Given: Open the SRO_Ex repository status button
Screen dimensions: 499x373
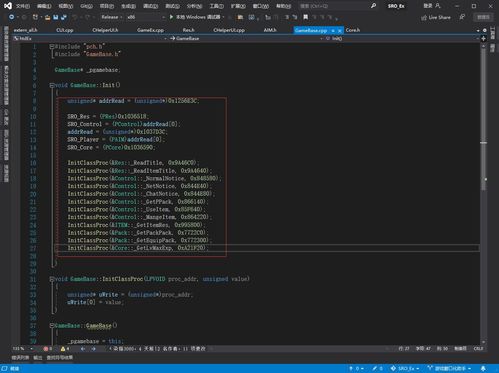Looking at the screenshot, I should (405, 368).
